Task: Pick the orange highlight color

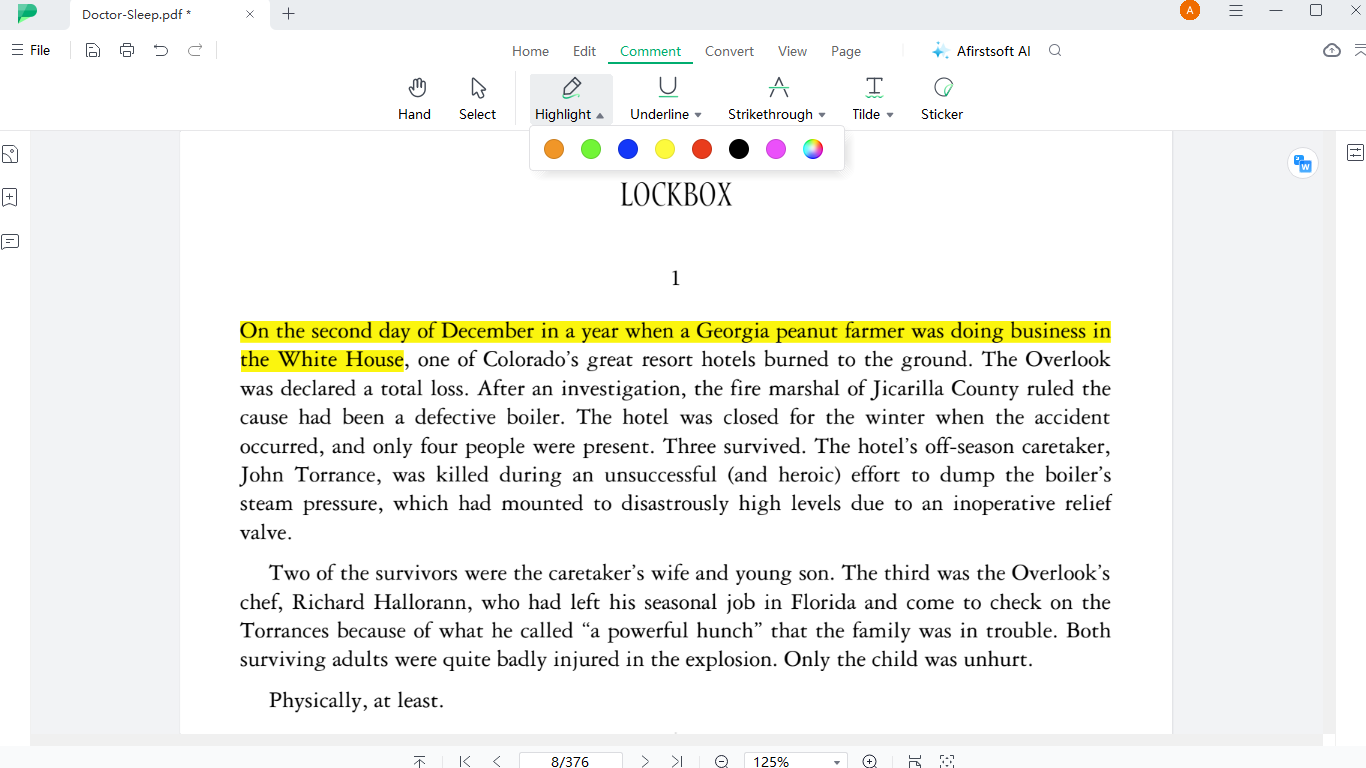Action: [554, 149]
